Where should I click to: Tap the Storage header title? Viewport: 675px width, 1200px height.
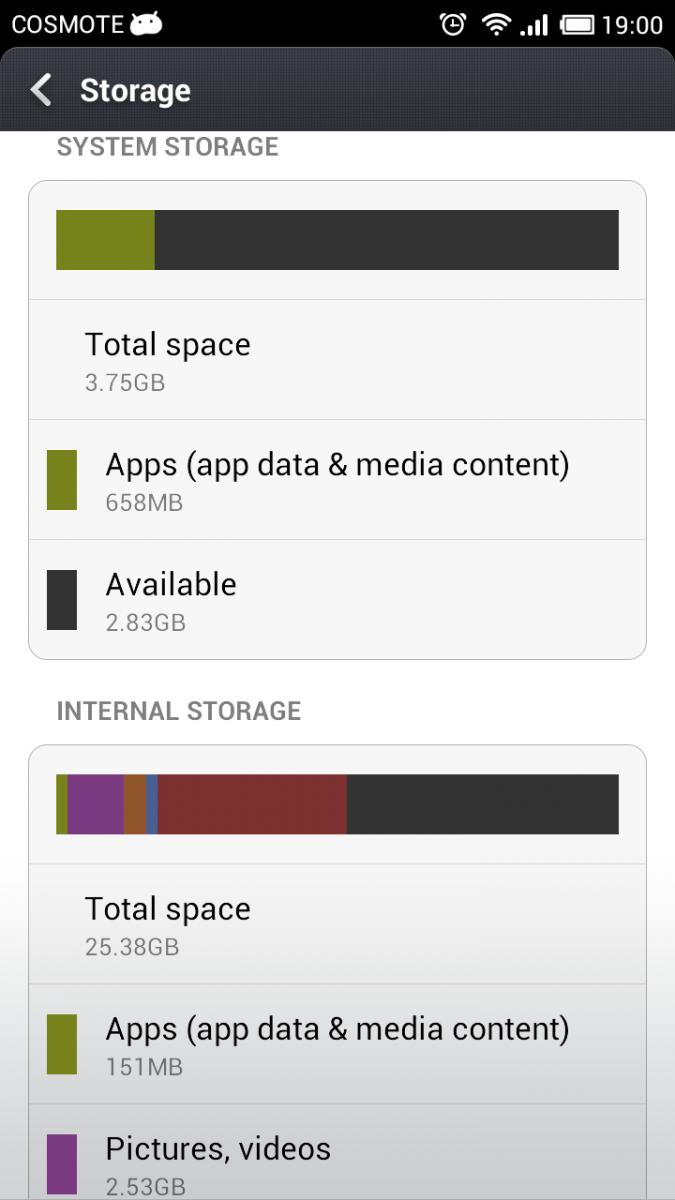pos(135,90)
